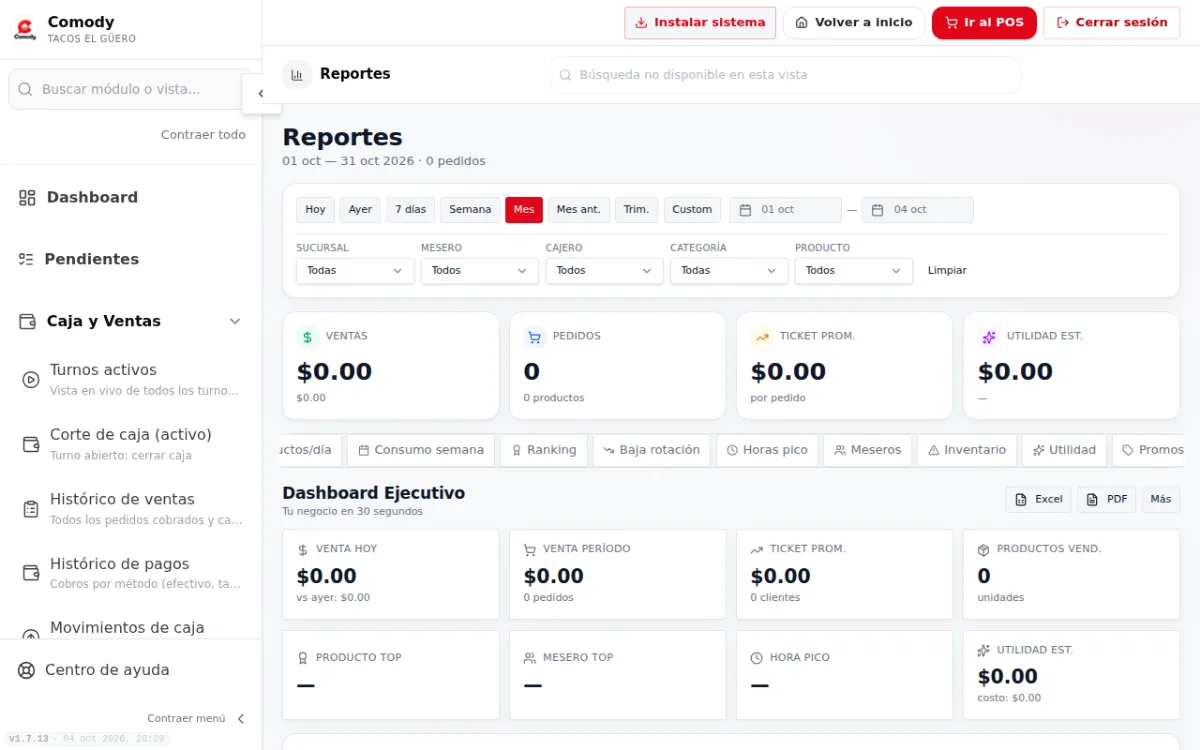Screen dimensions: 1200x750
Task: Open the Horas pico tab
Action: [767, 450]
